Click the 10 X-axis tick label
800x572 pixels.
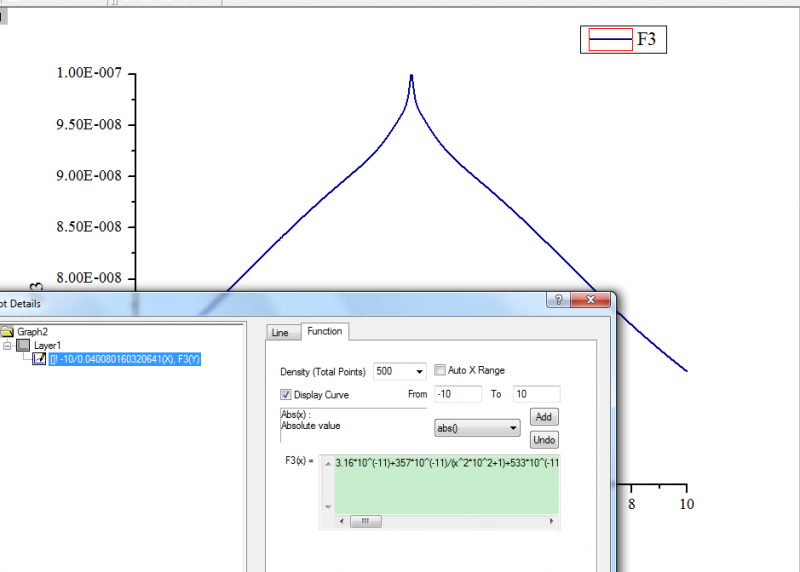pos(687,504)
